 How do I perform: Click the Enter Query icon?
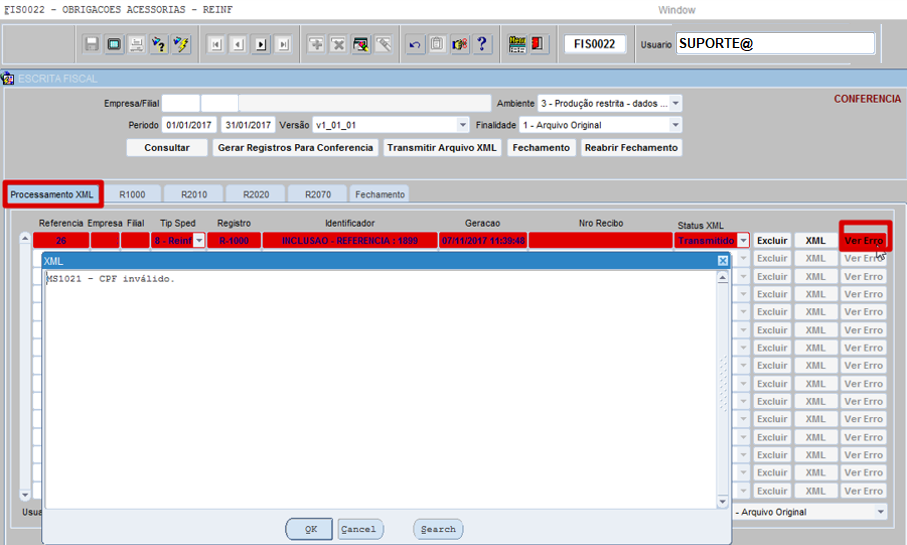click(x=158, y=44)
